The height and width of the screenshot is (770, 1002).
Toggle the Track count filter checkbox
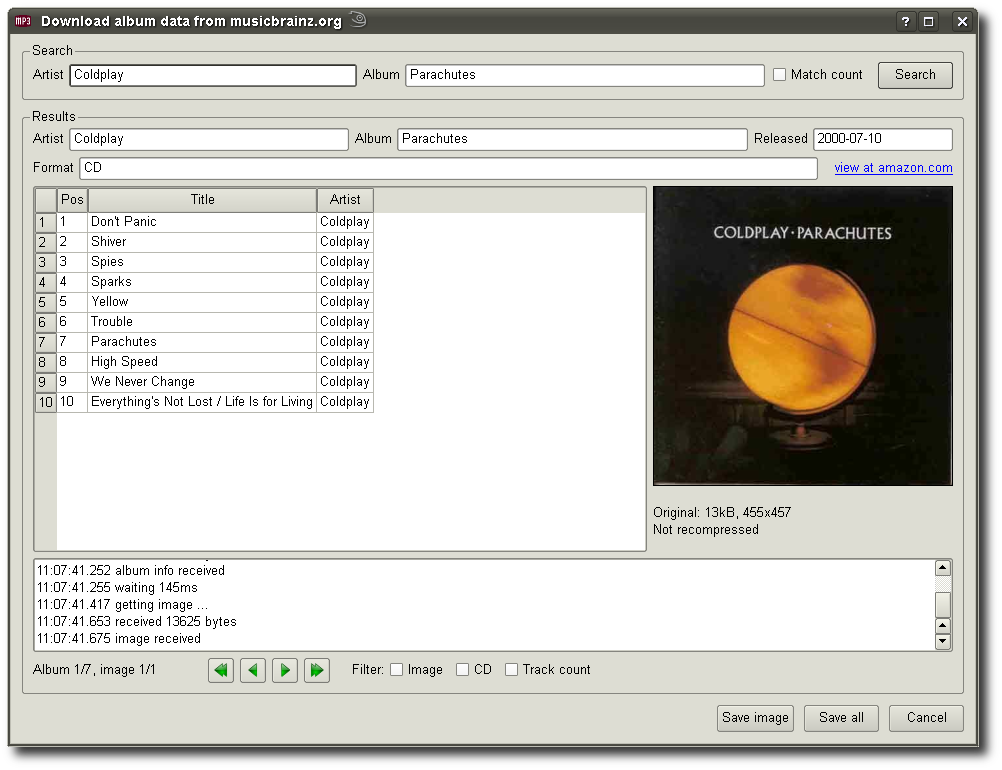[511, 669]
